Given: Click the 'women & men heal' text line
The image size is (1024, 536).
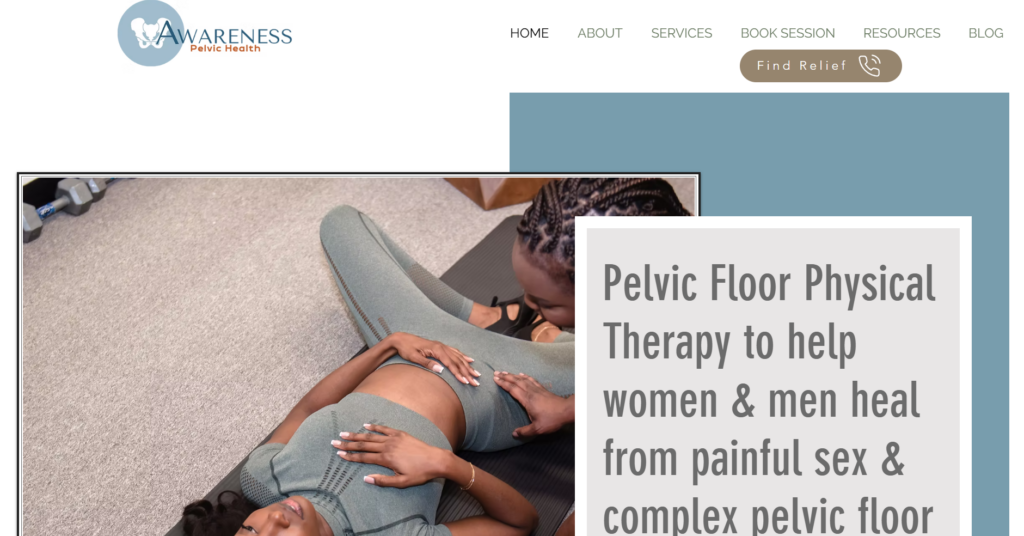Looking at the screenshot, I should click(x=761, y=400).
